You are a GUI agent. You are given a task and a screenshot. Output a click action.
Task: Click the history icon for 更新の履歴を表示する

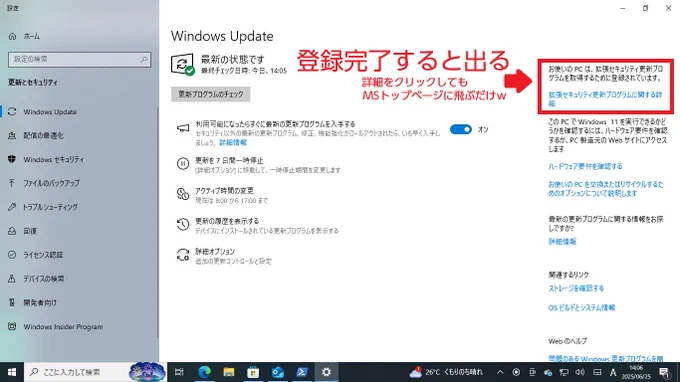[x=183, y=224]
